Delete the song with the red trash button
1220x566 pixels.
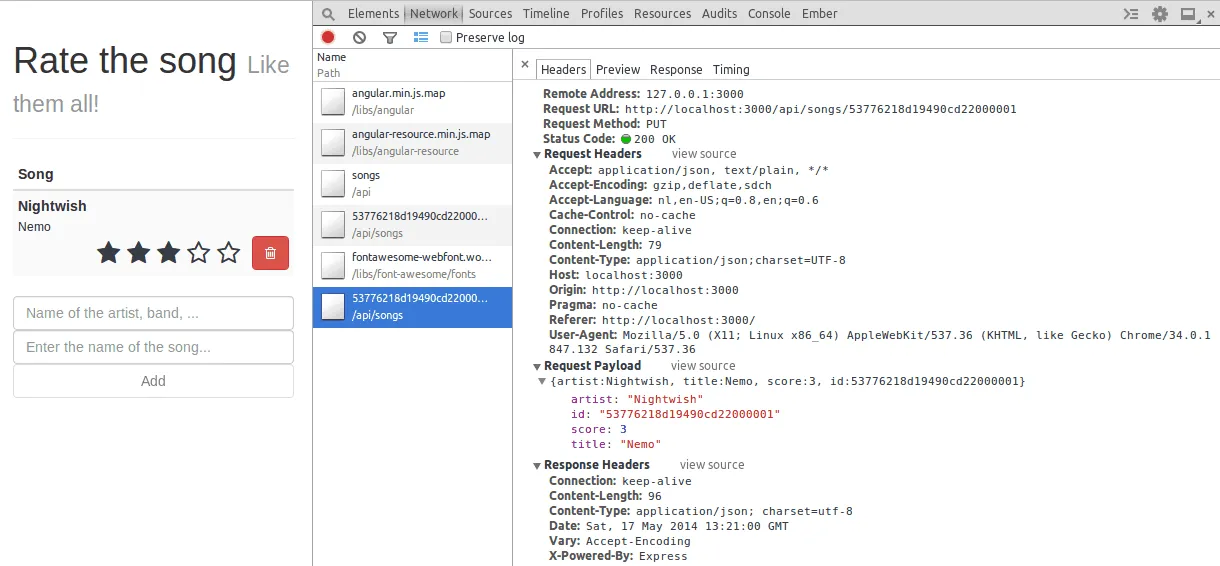[270, 253]
